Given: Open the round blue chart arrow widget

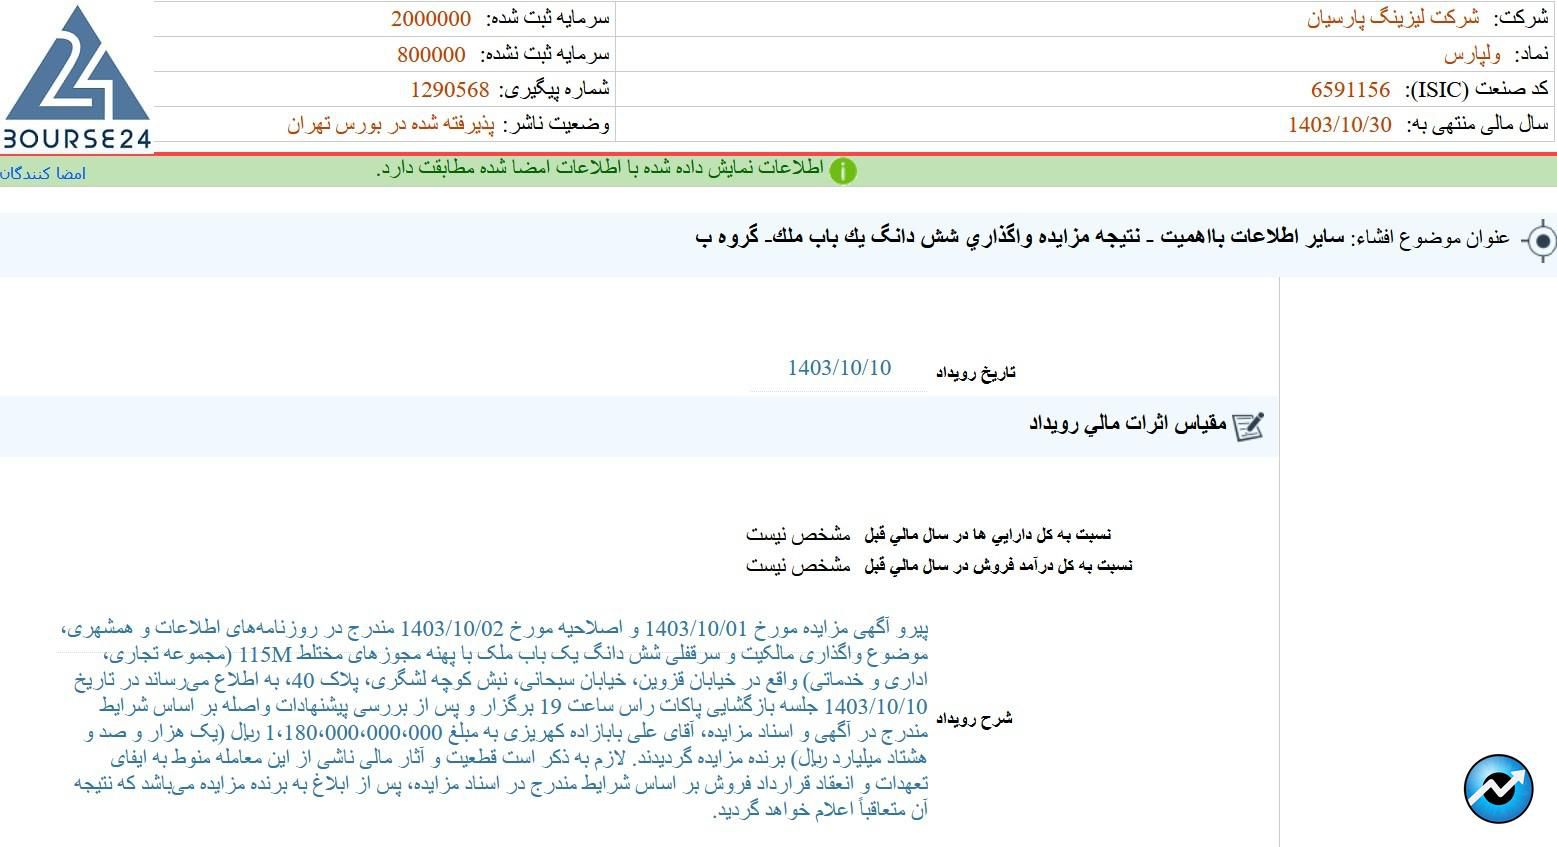Looking at the screenshot, I should click(x=1498, y=789).
